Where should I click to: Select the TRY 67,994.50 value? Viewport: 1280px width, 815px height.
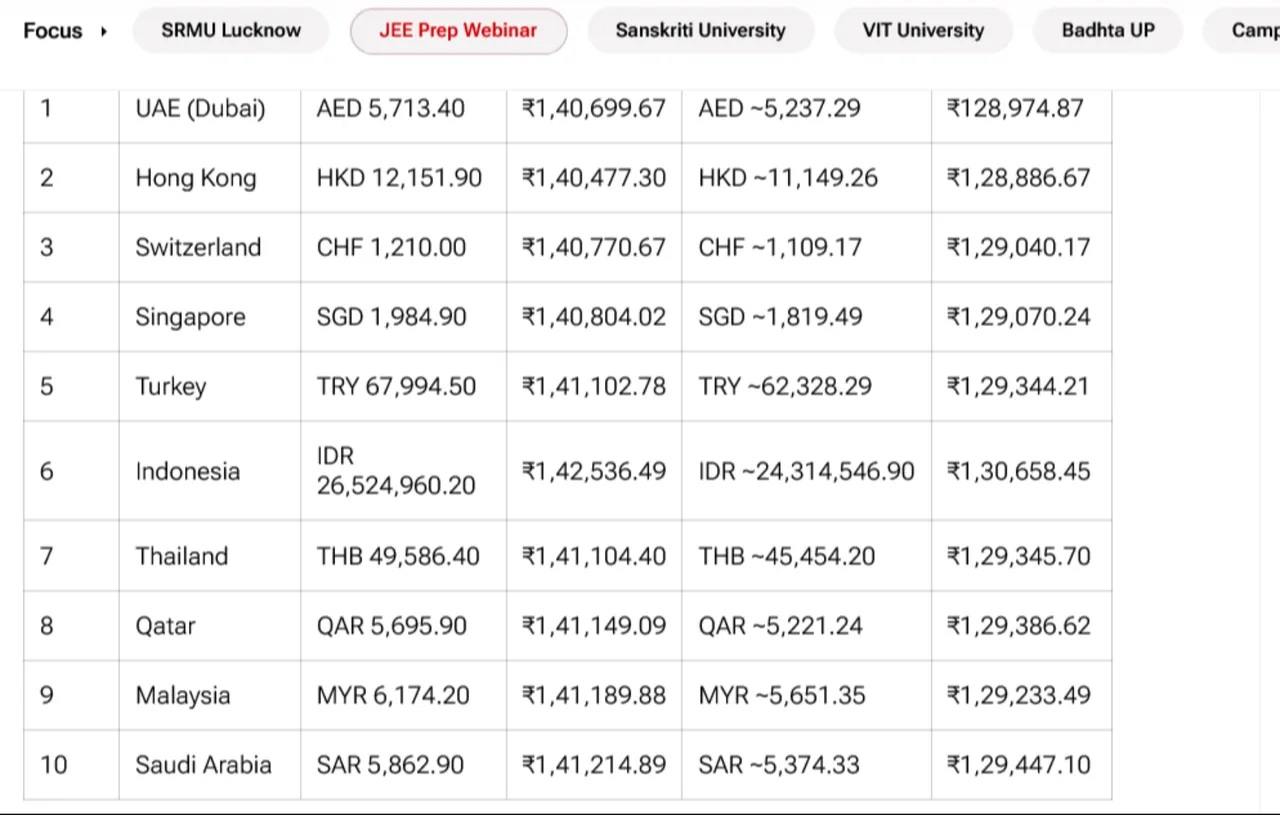396,386
